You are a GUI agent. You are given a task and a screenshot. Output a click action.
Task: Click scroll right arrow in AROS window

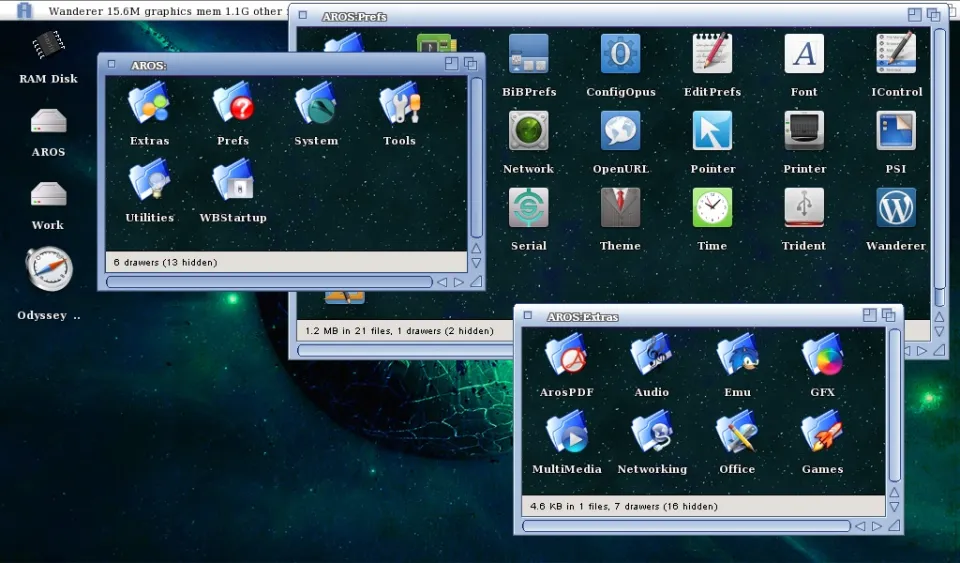pos(459,282)
